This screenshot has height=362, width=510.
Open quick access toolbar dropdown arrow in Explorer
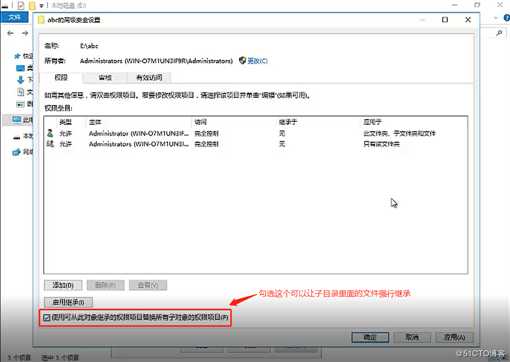tap(41, 6)
